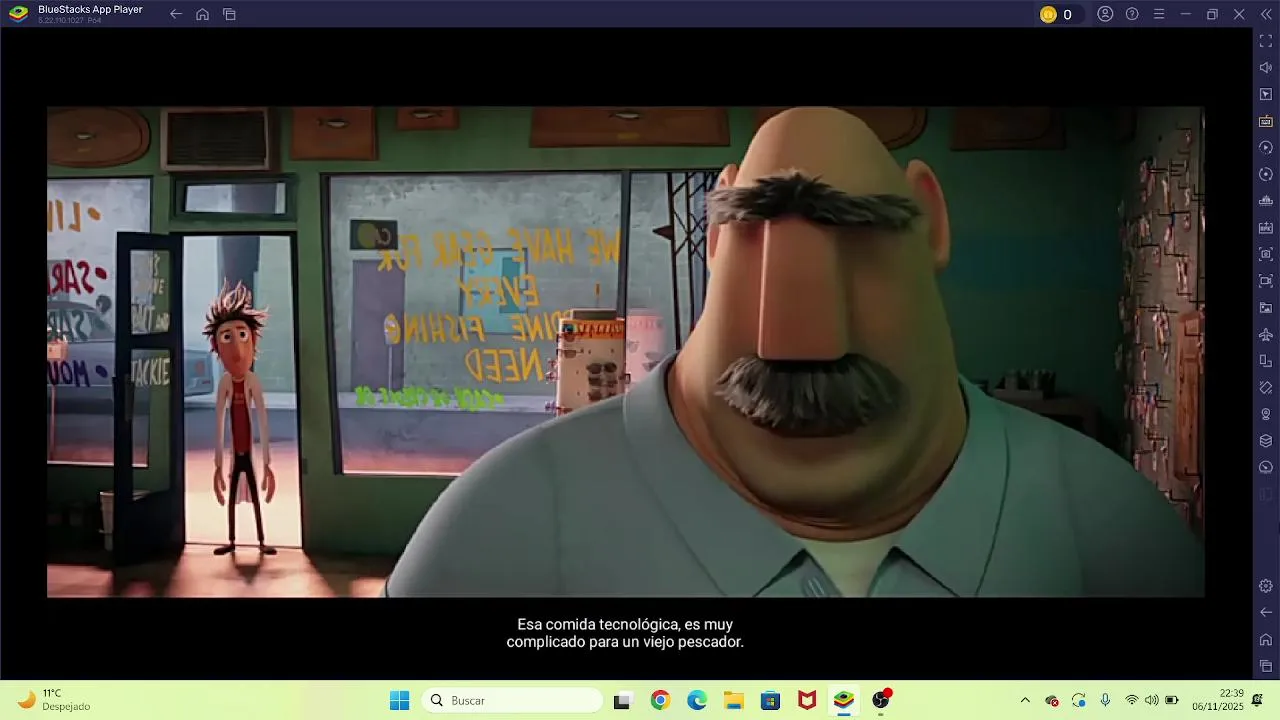Take a screenshot with camera frame icon
The height and width of the screenshot is (720, 1280).
[1266, 254]
